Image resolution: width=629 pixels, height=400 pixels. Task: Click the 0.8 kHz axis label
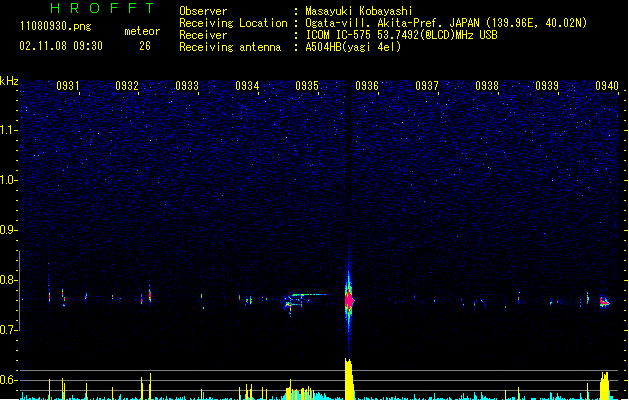(8, 280)
